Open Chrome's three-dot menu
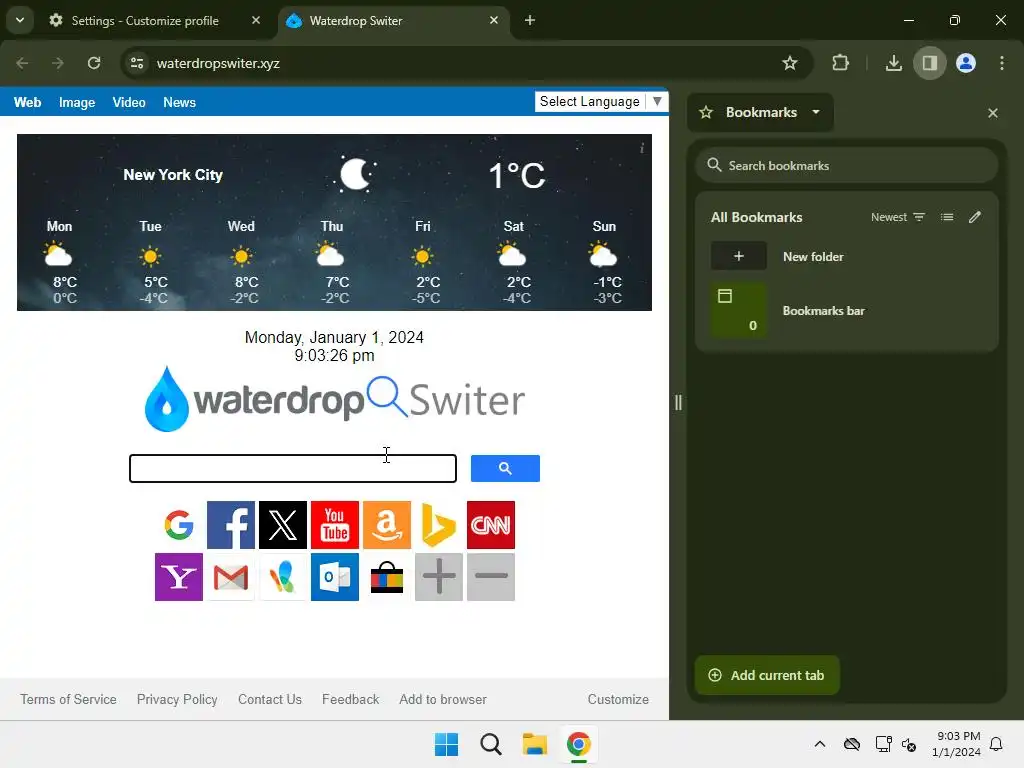Viewport: 1024px width, 768px height. 1002,63
